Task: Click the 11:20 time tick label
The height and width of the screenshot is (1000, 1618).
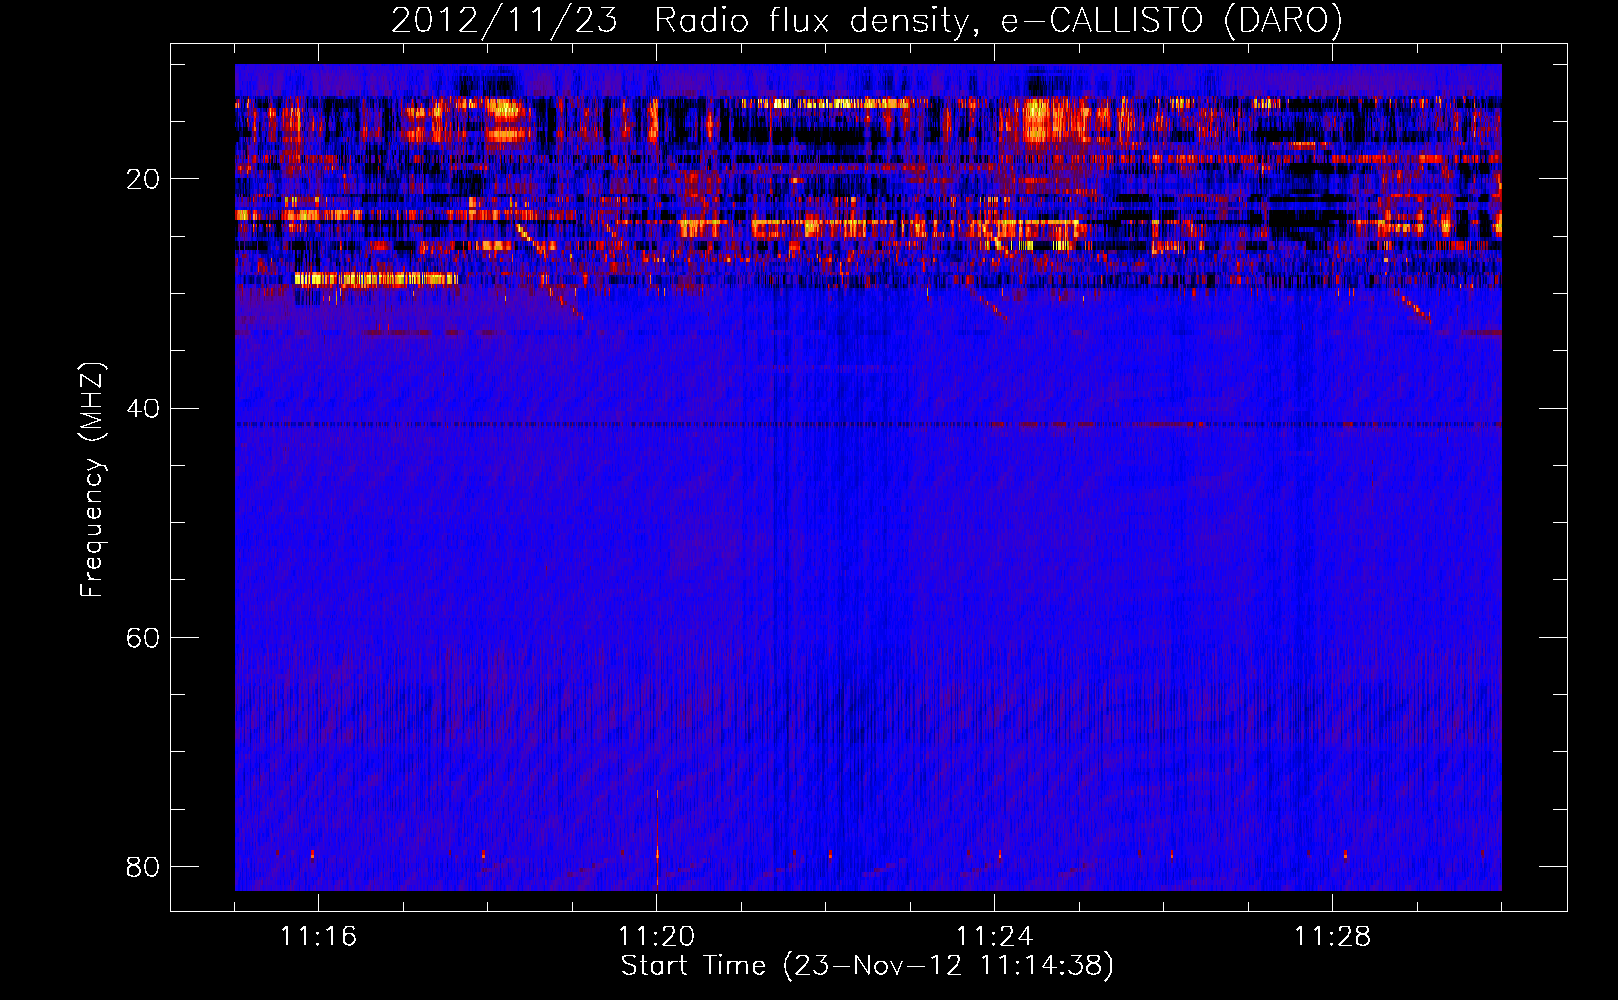Action: click(x=656, y=937)
